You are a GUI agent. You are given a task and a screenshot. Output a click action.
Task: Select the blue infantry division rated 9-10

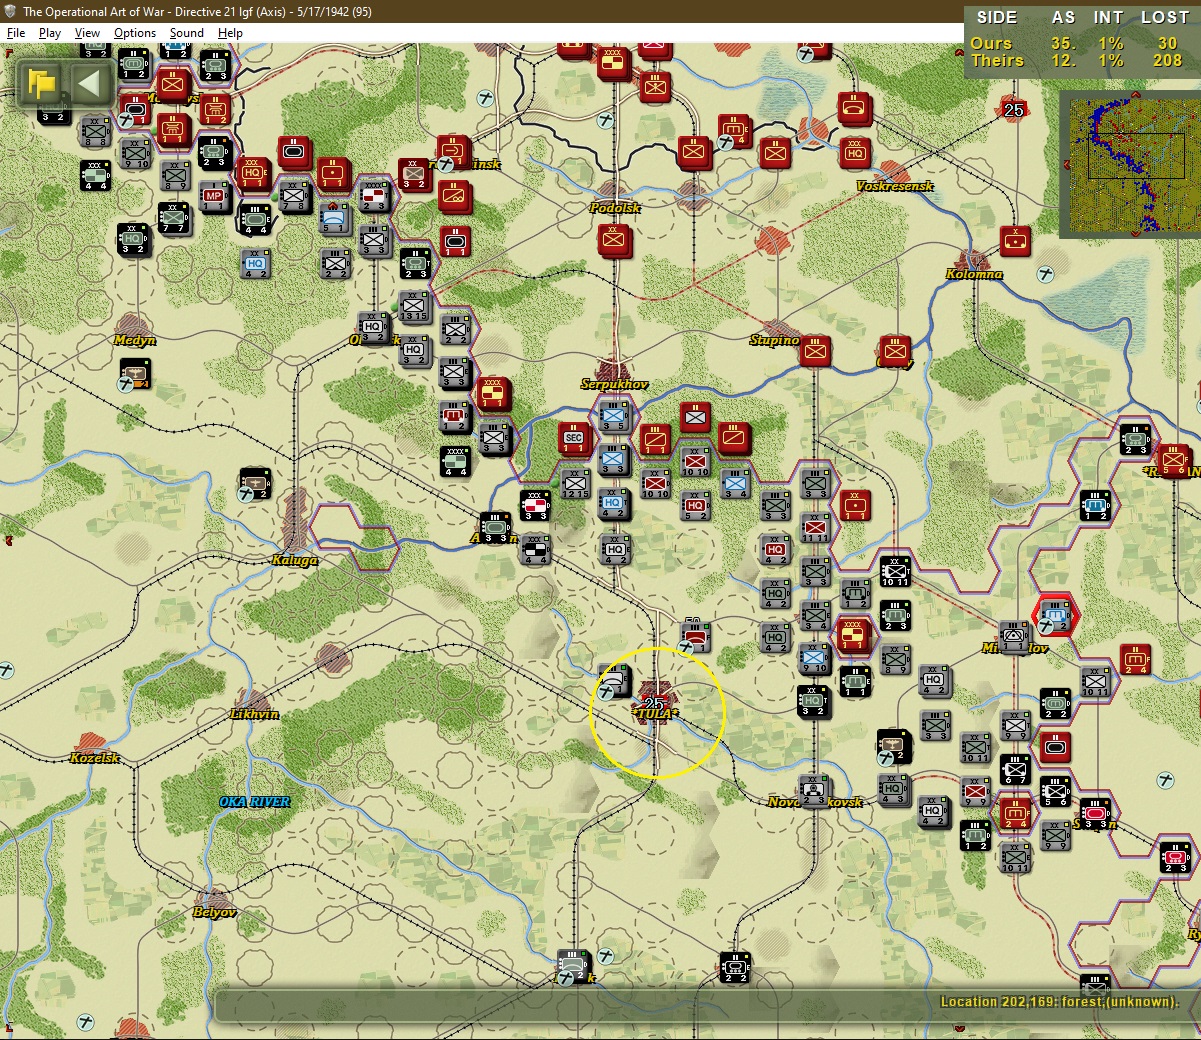815,658
